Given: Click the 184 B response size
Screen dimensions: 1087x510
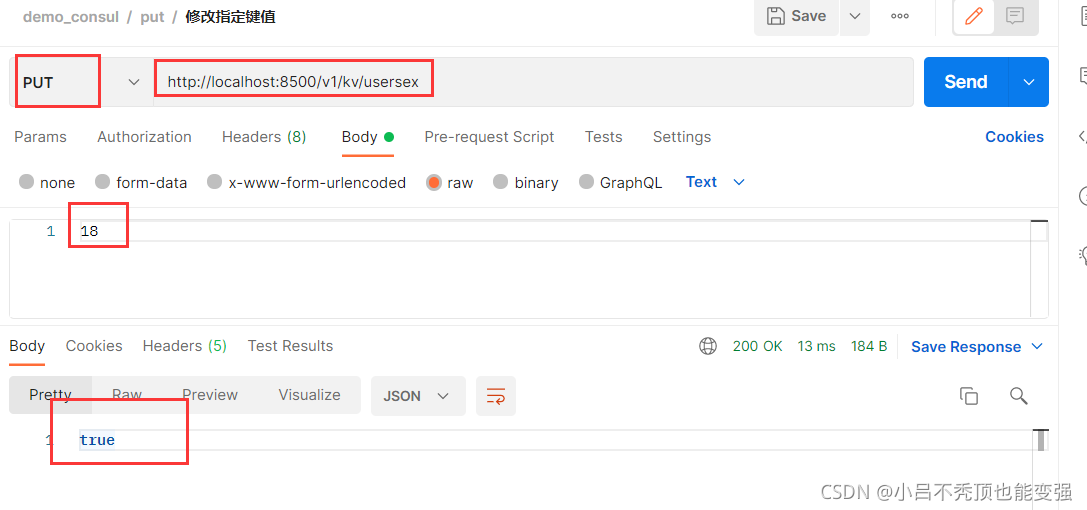Looking at the screenshot, I should pyautogui.click(x=869, y=346).
